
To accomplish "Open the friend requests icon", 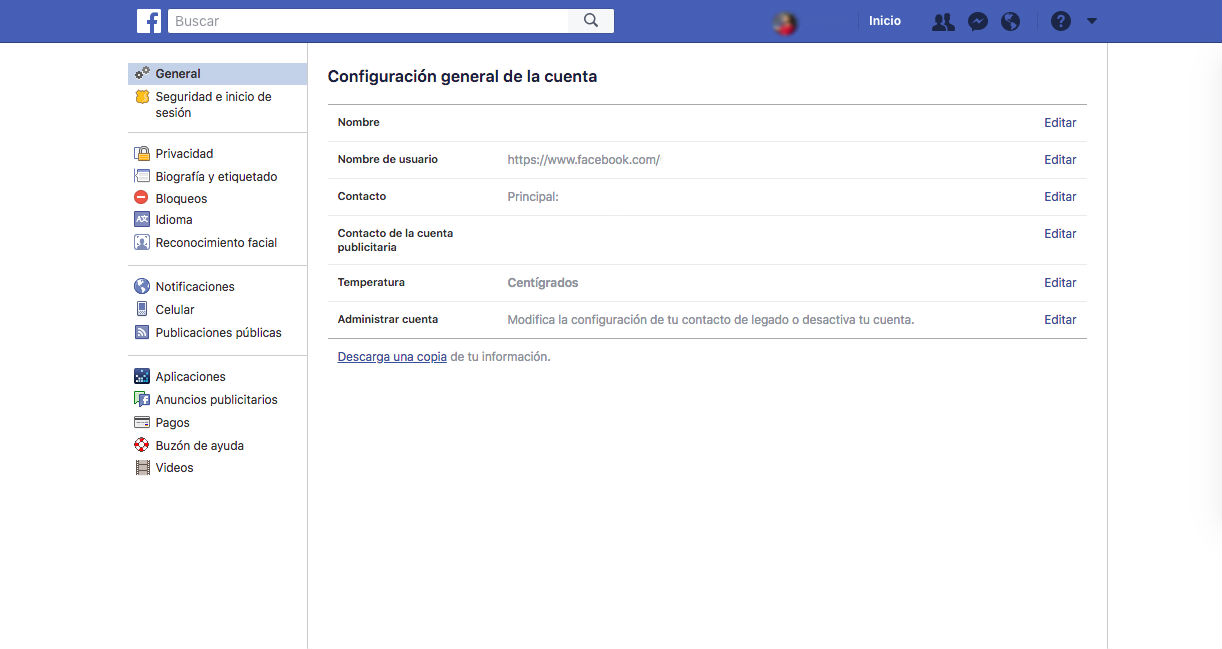I will pos(943,21).
